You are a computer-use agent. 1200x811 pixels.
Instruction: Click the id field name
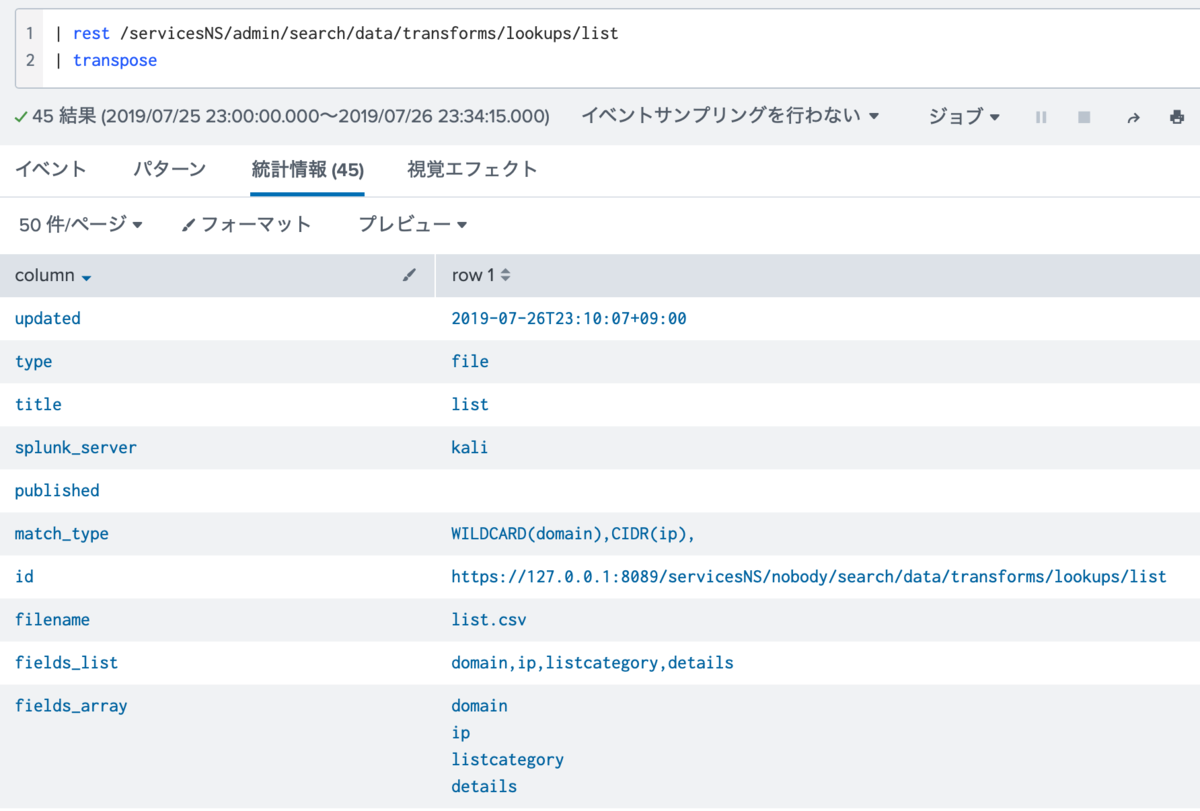[x=24, y=576]
